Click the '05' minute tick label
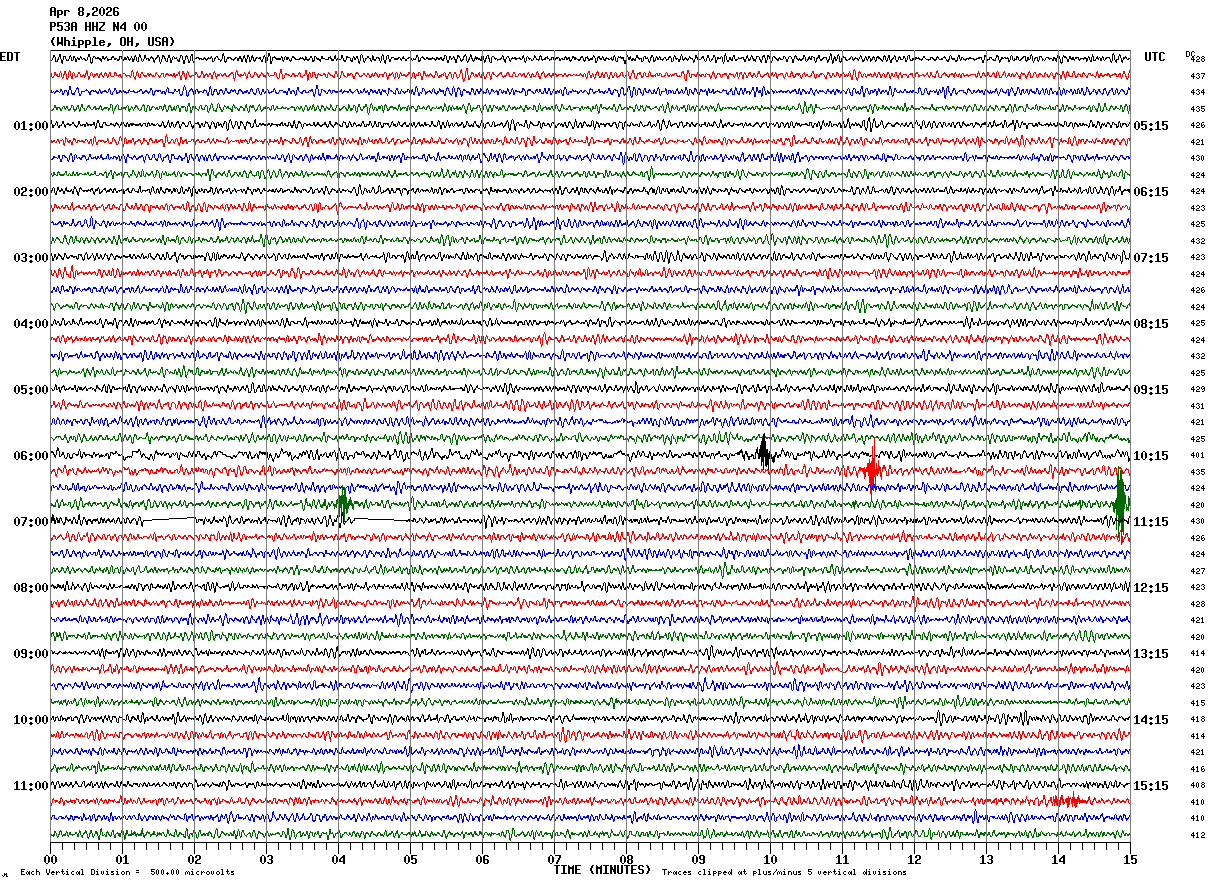Screen dimensions: 1210x886 pyautogui.click(x=410, y=859)
